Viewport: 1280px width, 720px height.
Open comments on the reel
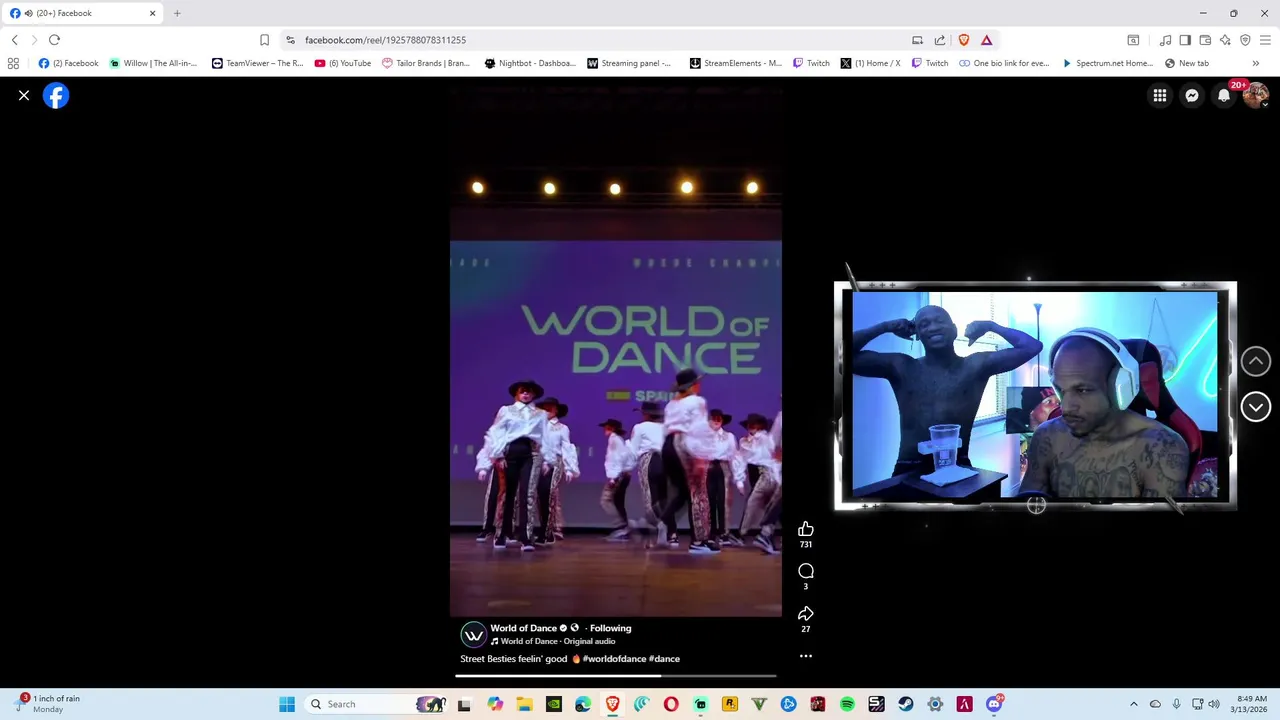coord(806,571)
